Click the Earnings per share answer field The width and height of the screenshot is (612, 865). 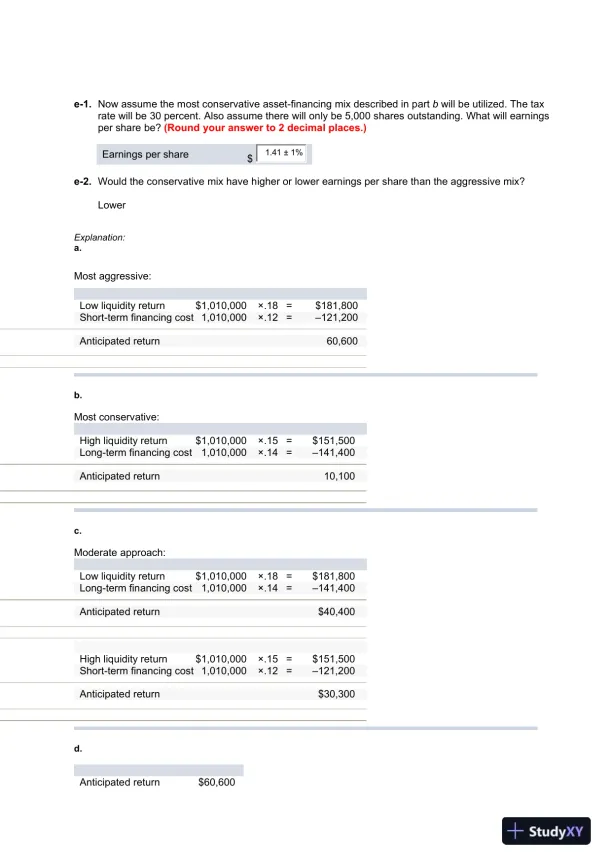(284, 153)
